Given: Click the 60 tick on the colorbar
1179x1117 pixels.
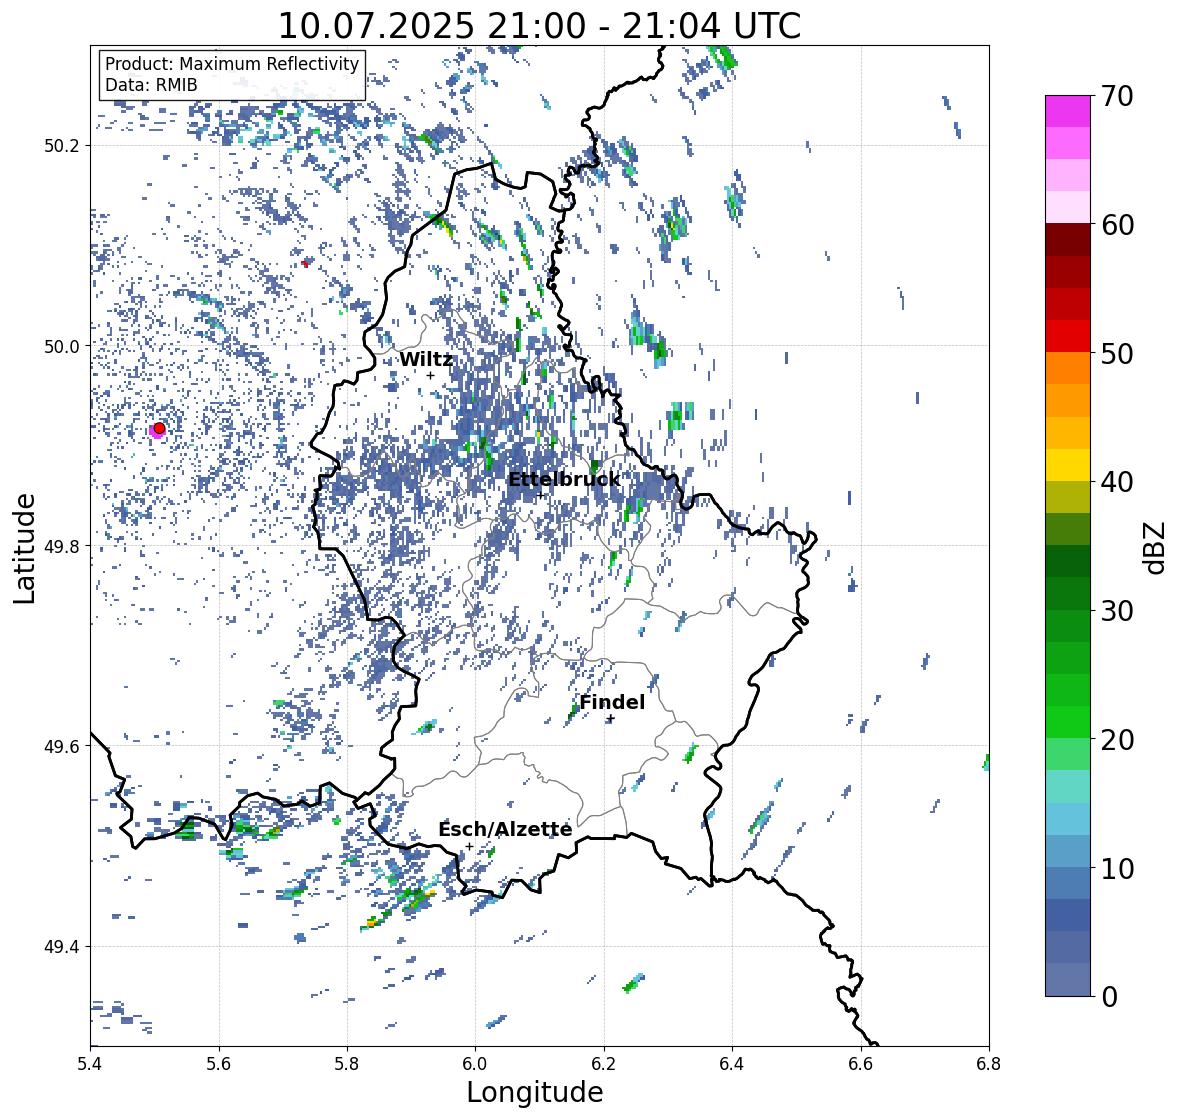Looking at the screenshot, I should pyautogui.click(x=1117, y=225).
